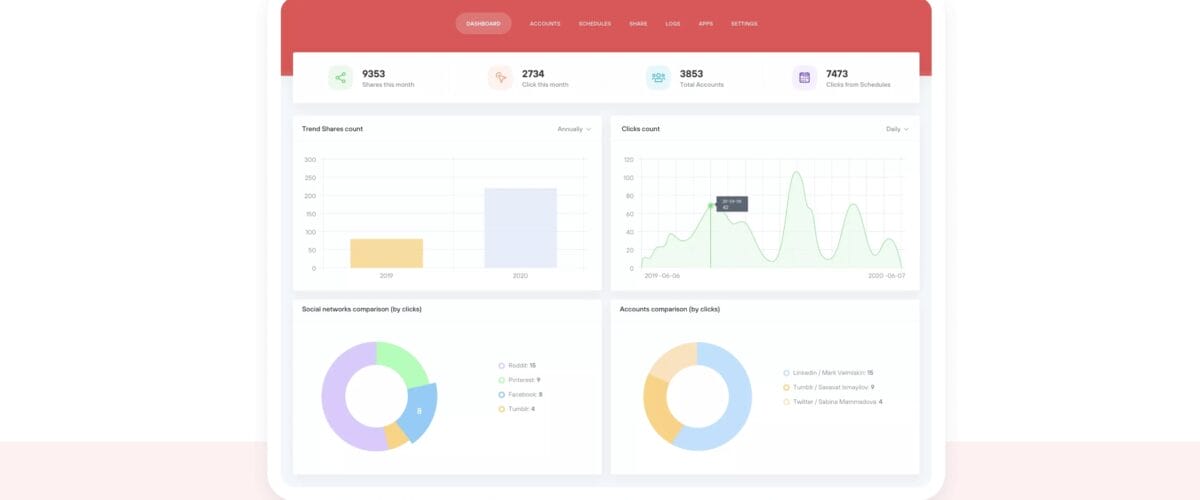Toggle the Pinterest legend marker

(x=501, y=380)
